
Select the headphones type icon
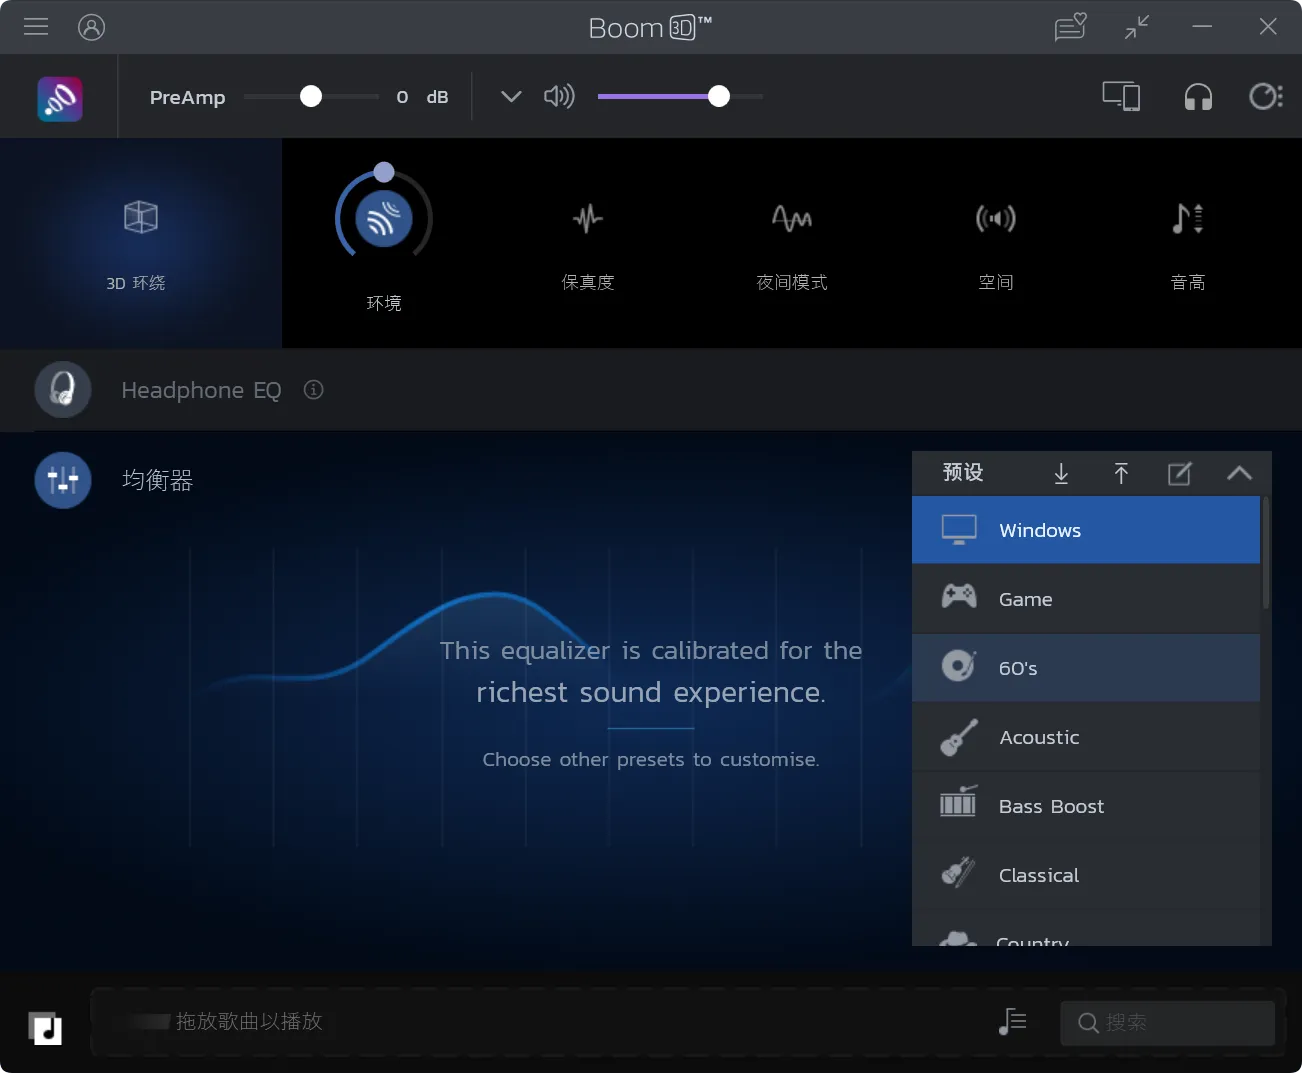pyautogui.click(x=1198, y=97)
